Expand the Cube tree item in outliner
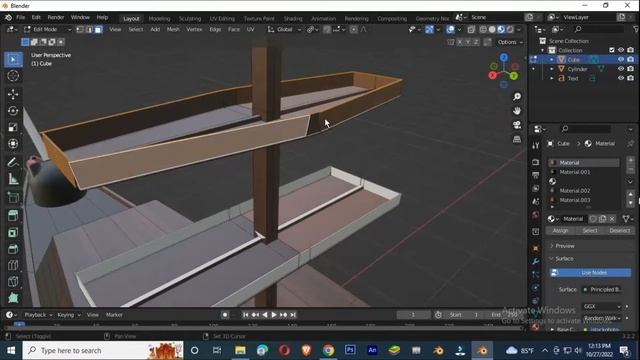 (551, 60)
